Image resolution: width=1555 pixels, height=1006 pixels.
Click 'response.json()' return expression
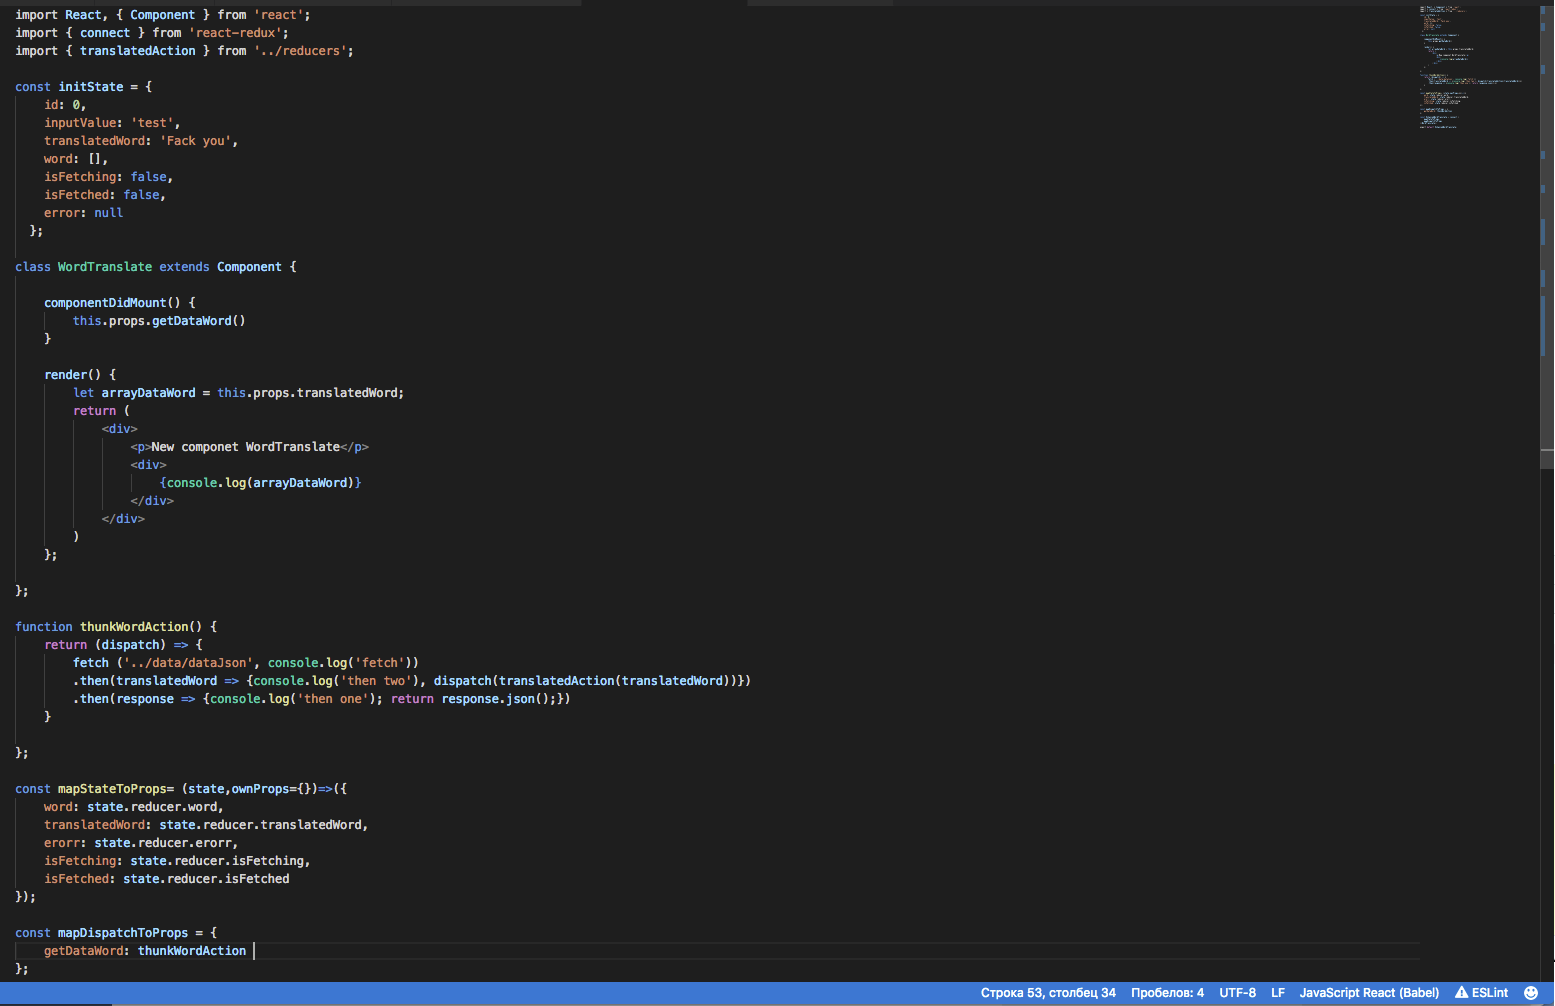pyautogui.click(x=492, y=699)
